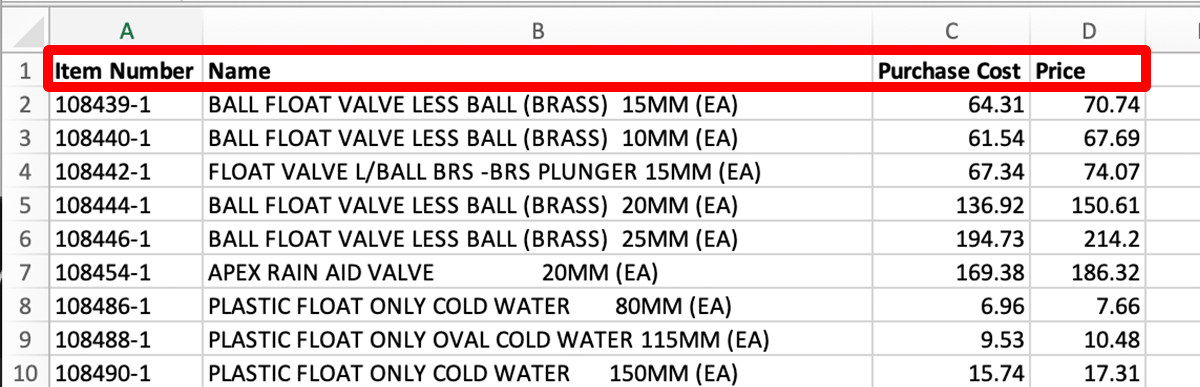Screen dimensions: 1200x387
Task: Select cell containing 108439-1
Action: [126, 104]
